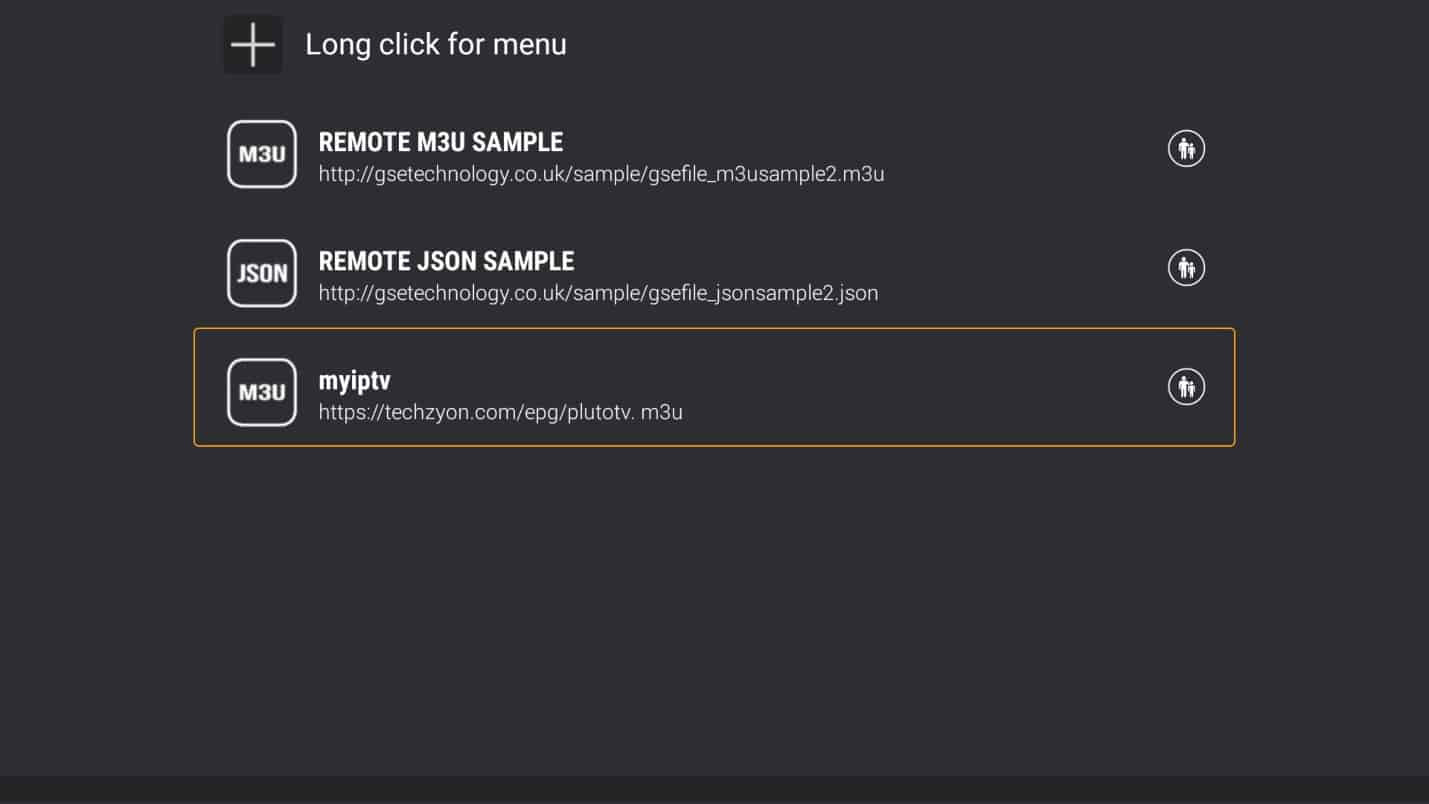Click the empty area below the playlist list
The height and width of the screenshot is (804, 1429).
[x=714, y=610]
